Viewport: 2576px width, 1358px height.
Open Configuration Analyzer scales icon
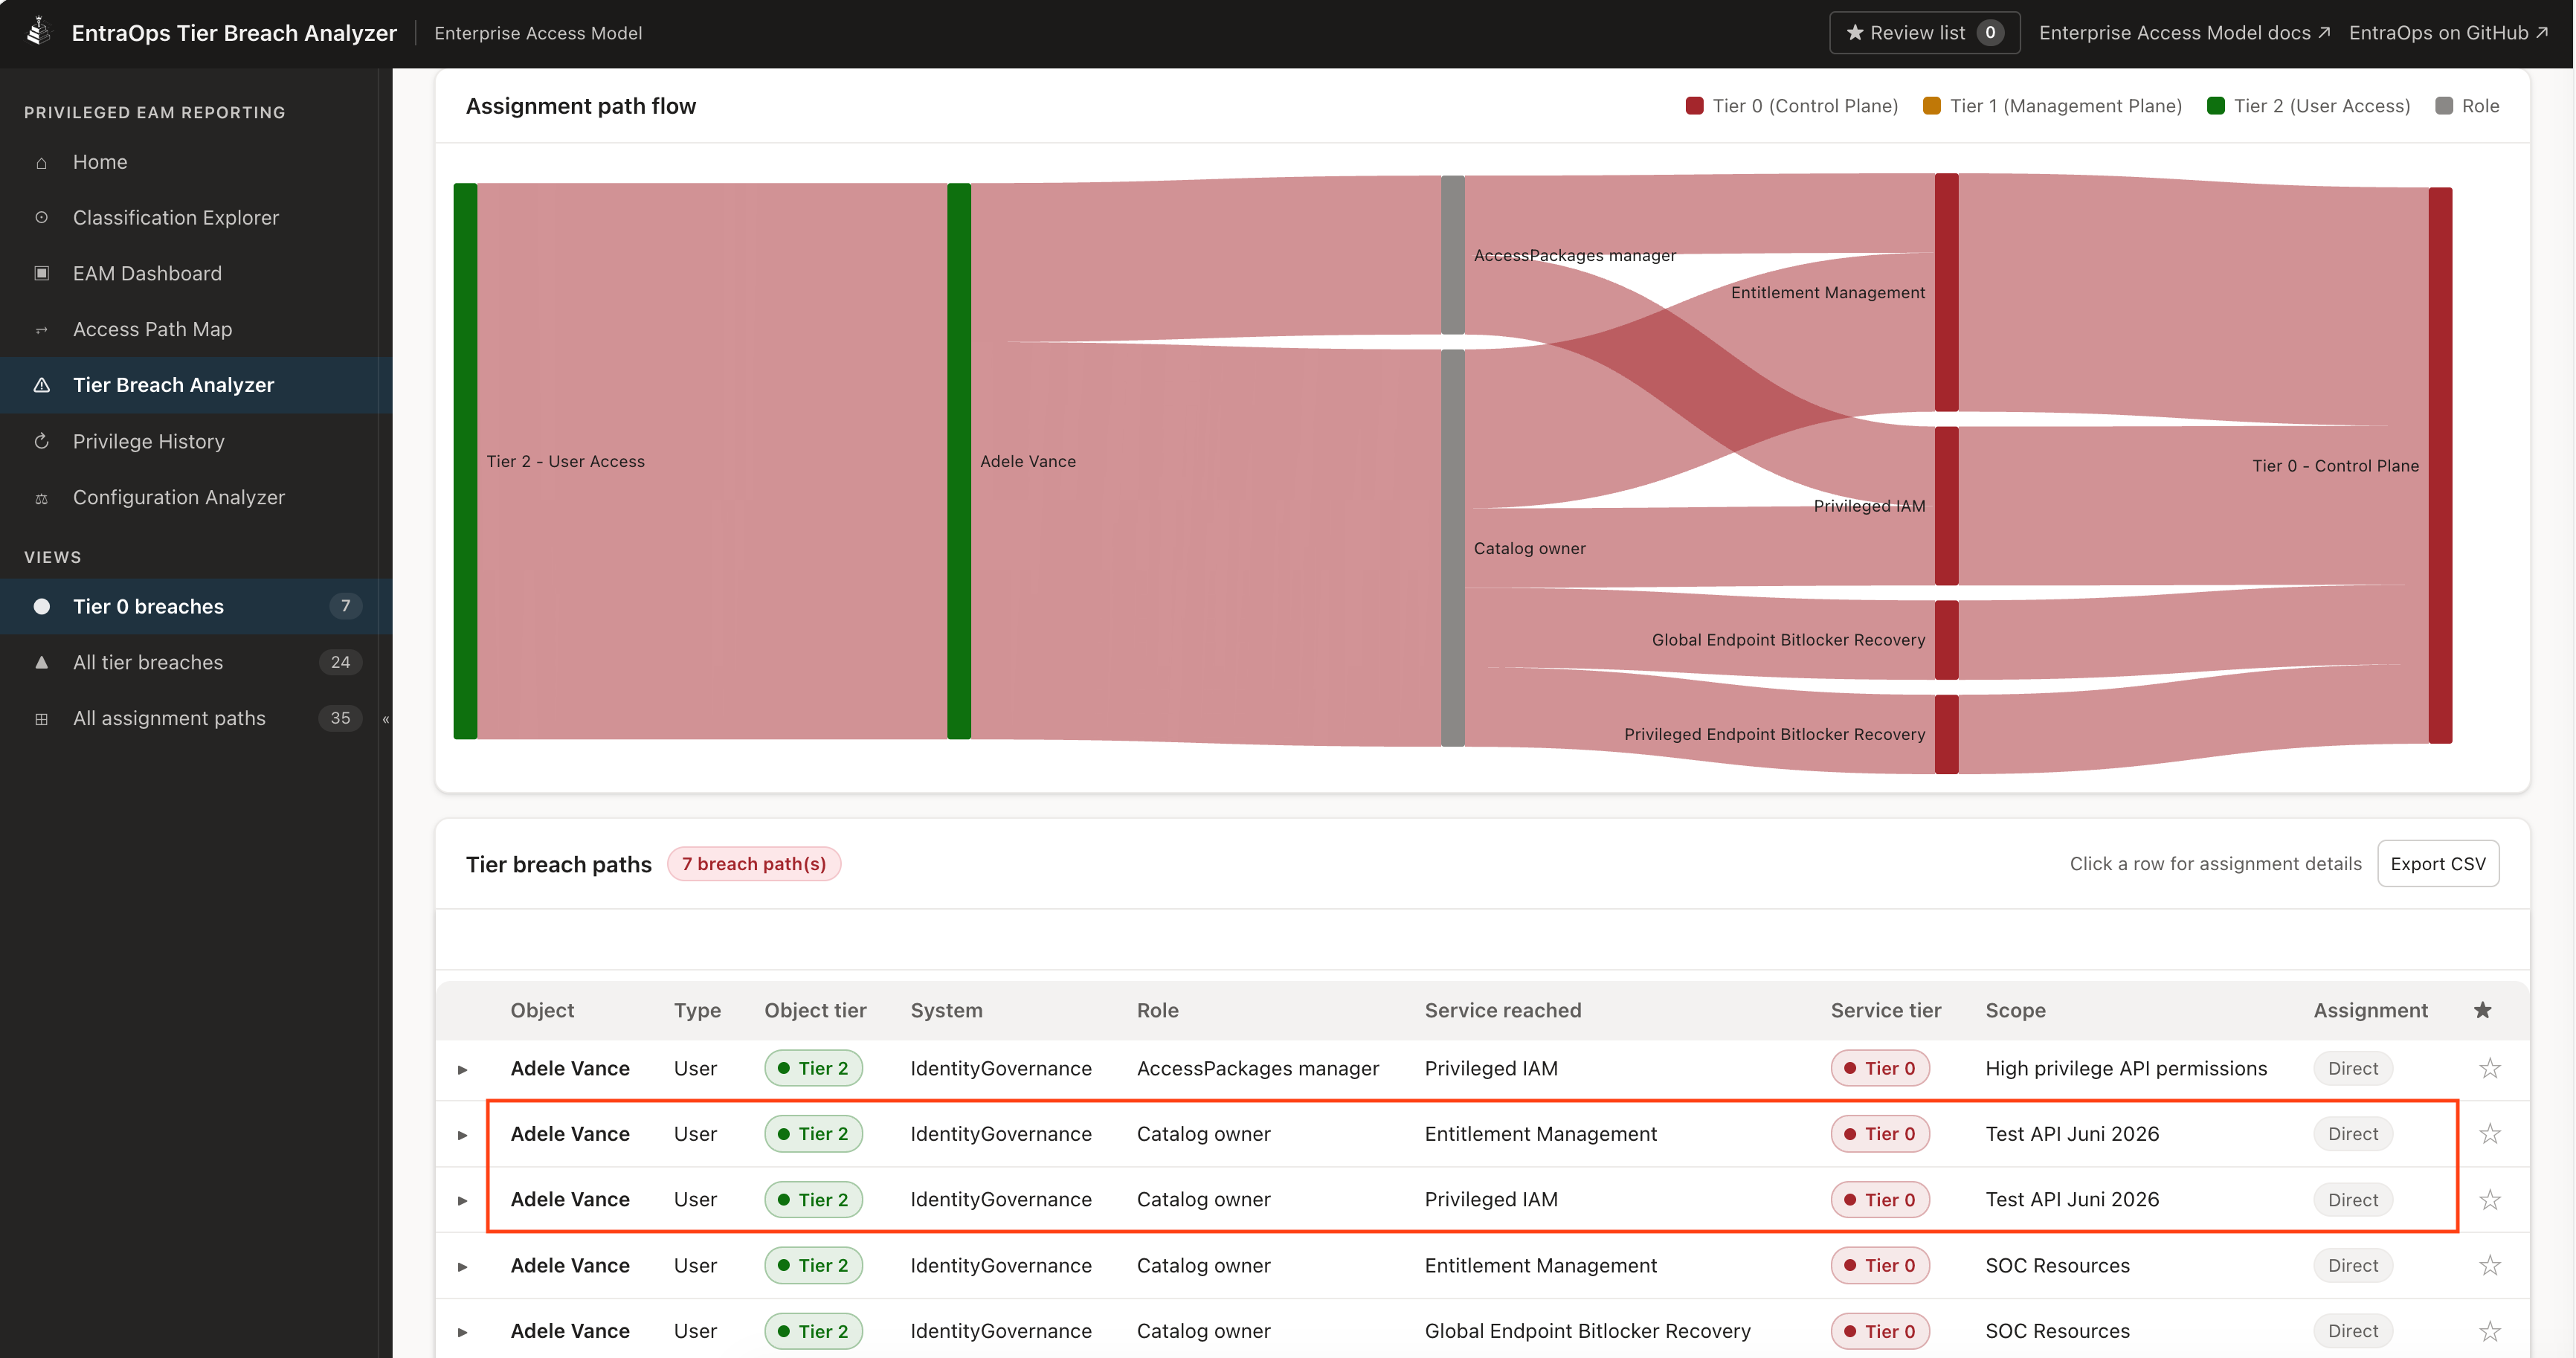click(x=41, y=497)
